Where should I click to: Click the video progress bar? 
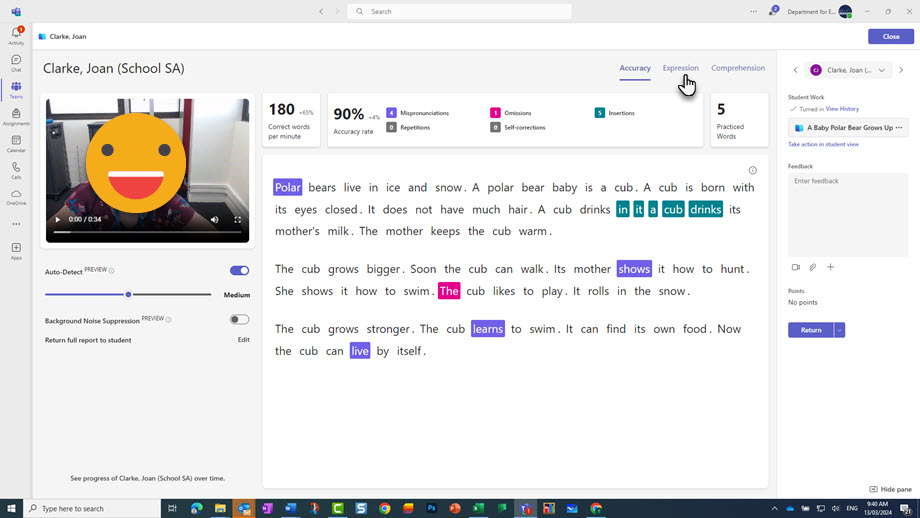pos(147,232)
